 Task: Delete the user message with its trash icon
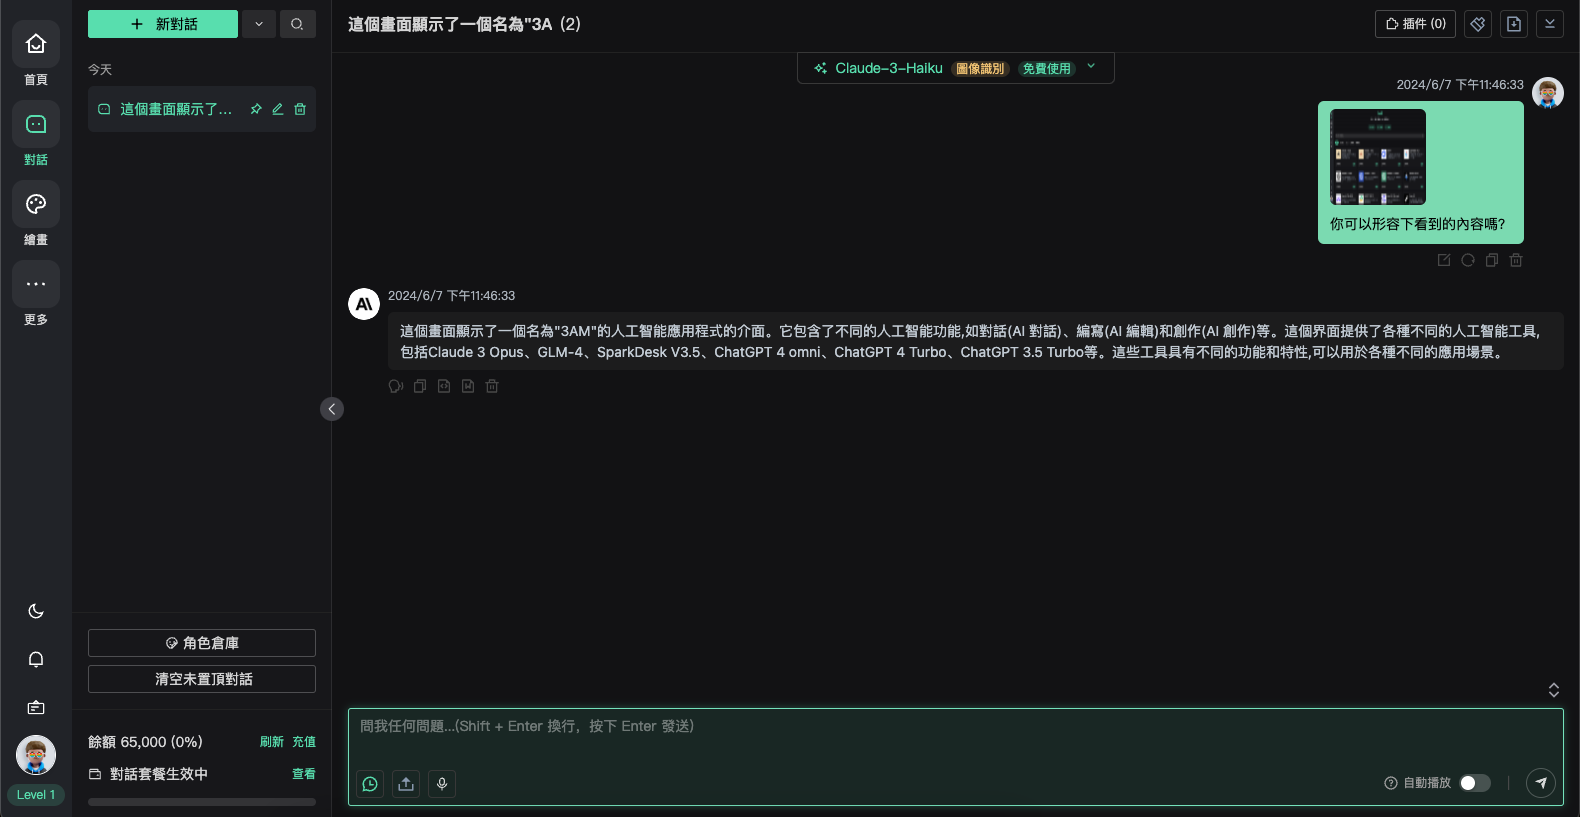pyautogui.click(x=1516, y=260)
